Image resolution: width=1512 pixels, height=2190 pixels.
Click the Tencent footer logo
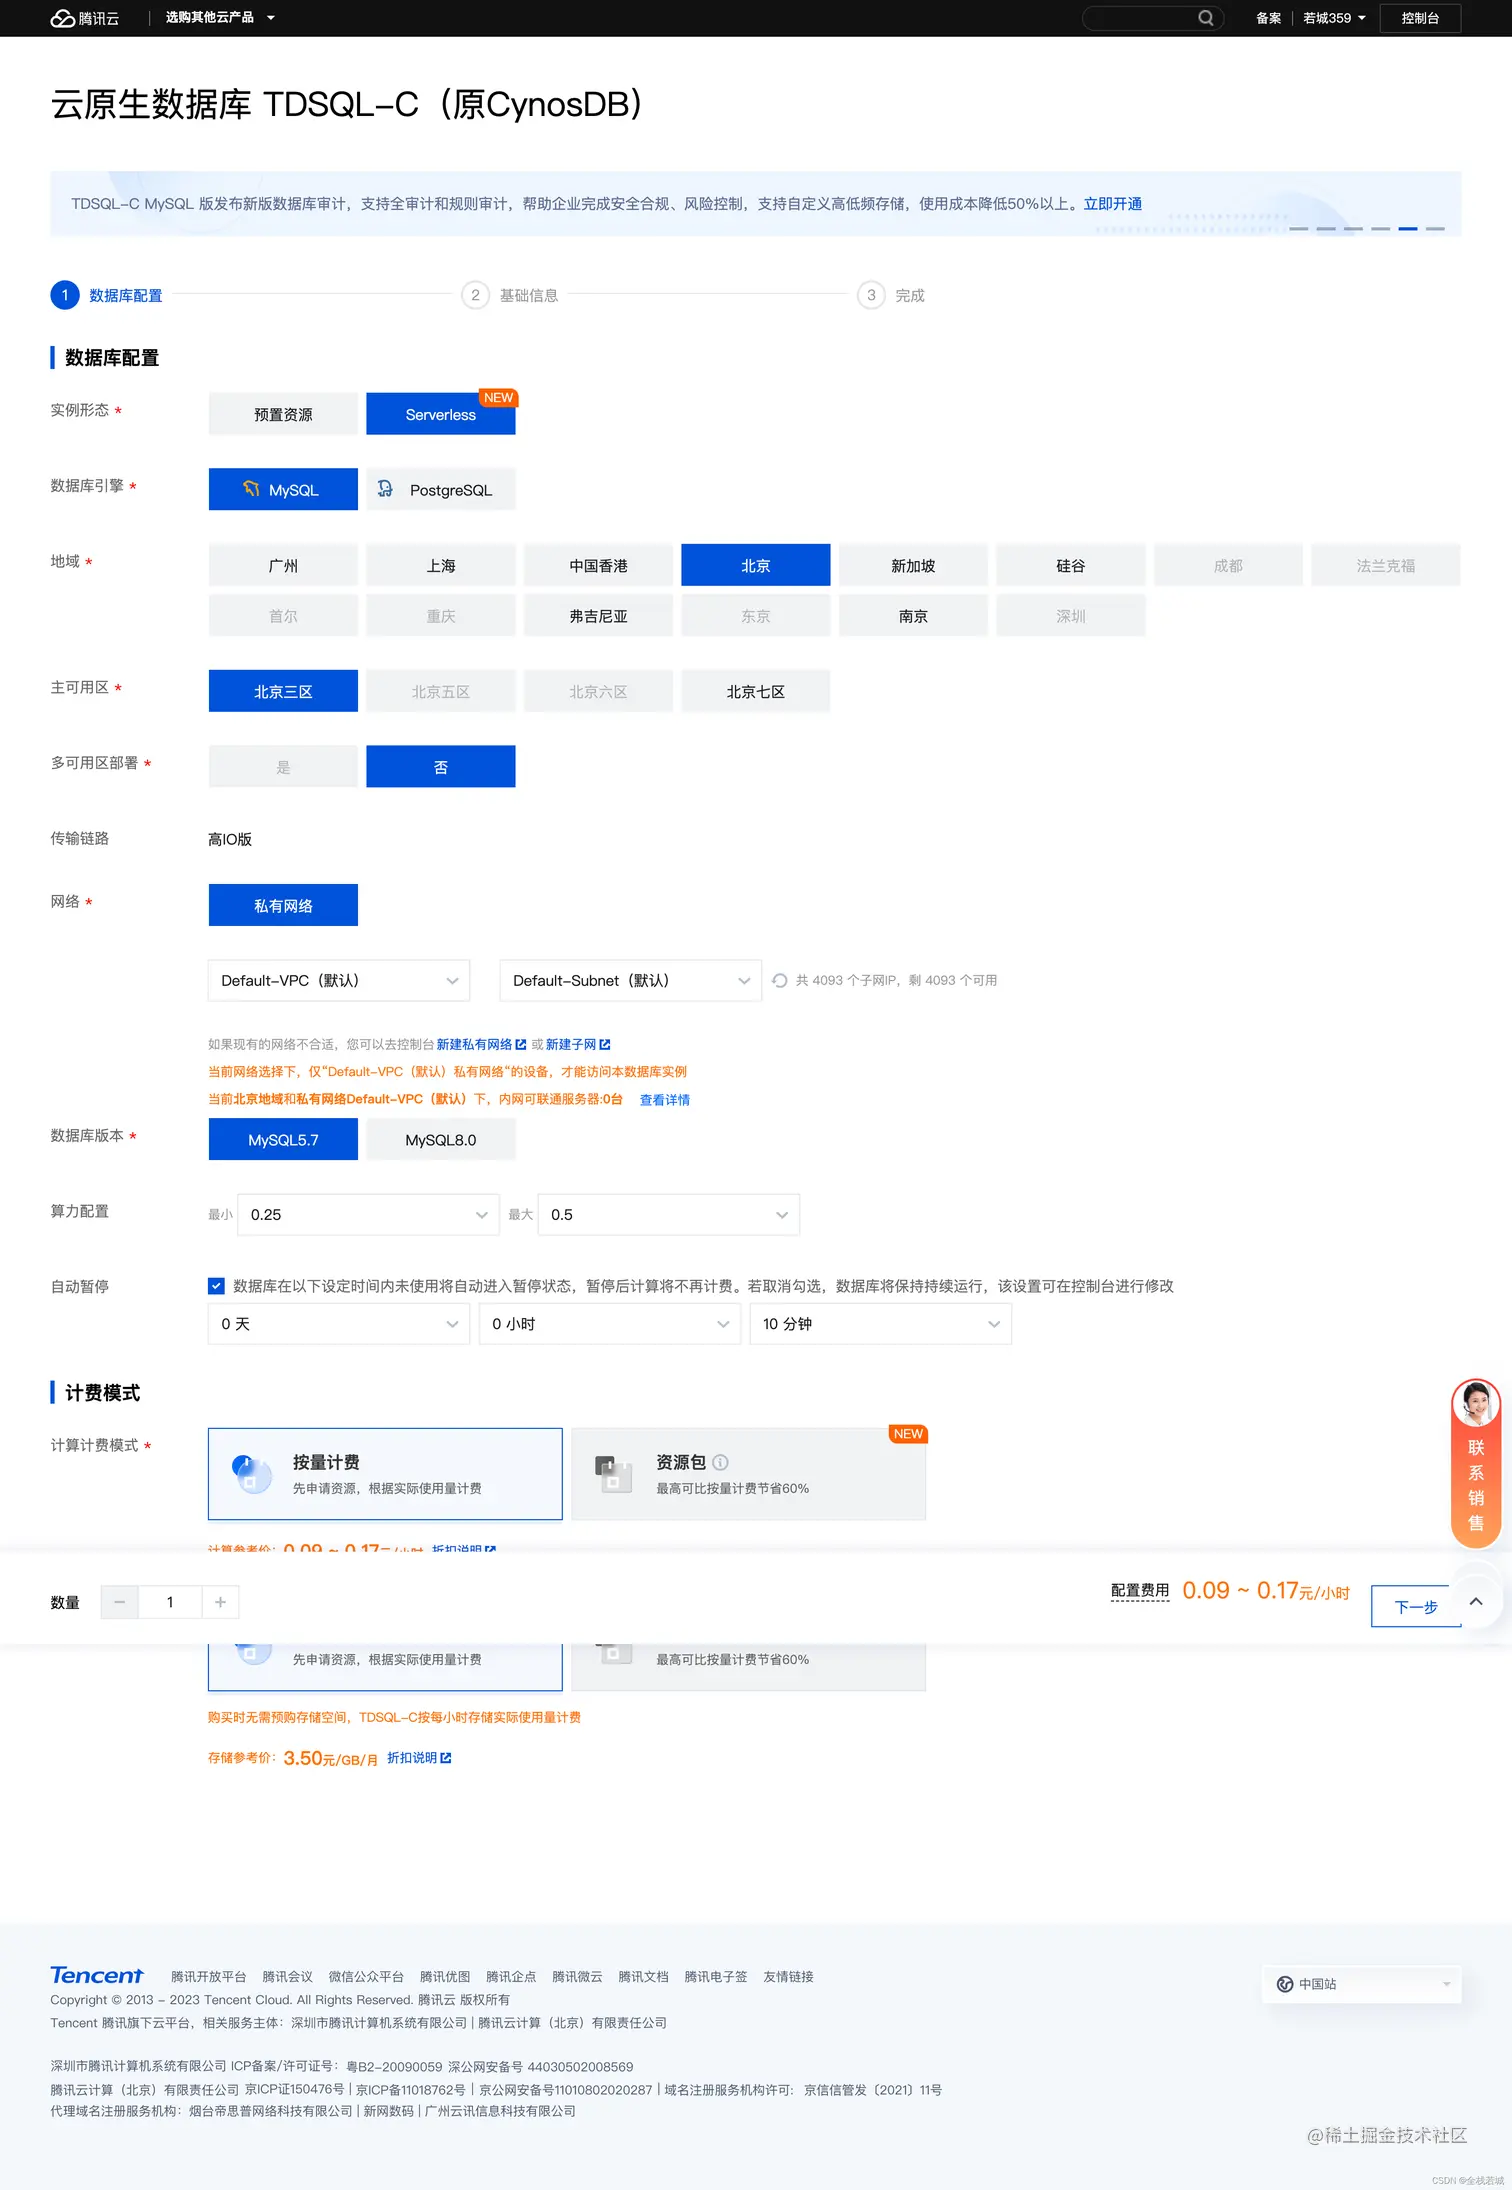(x=97, y=1975)
